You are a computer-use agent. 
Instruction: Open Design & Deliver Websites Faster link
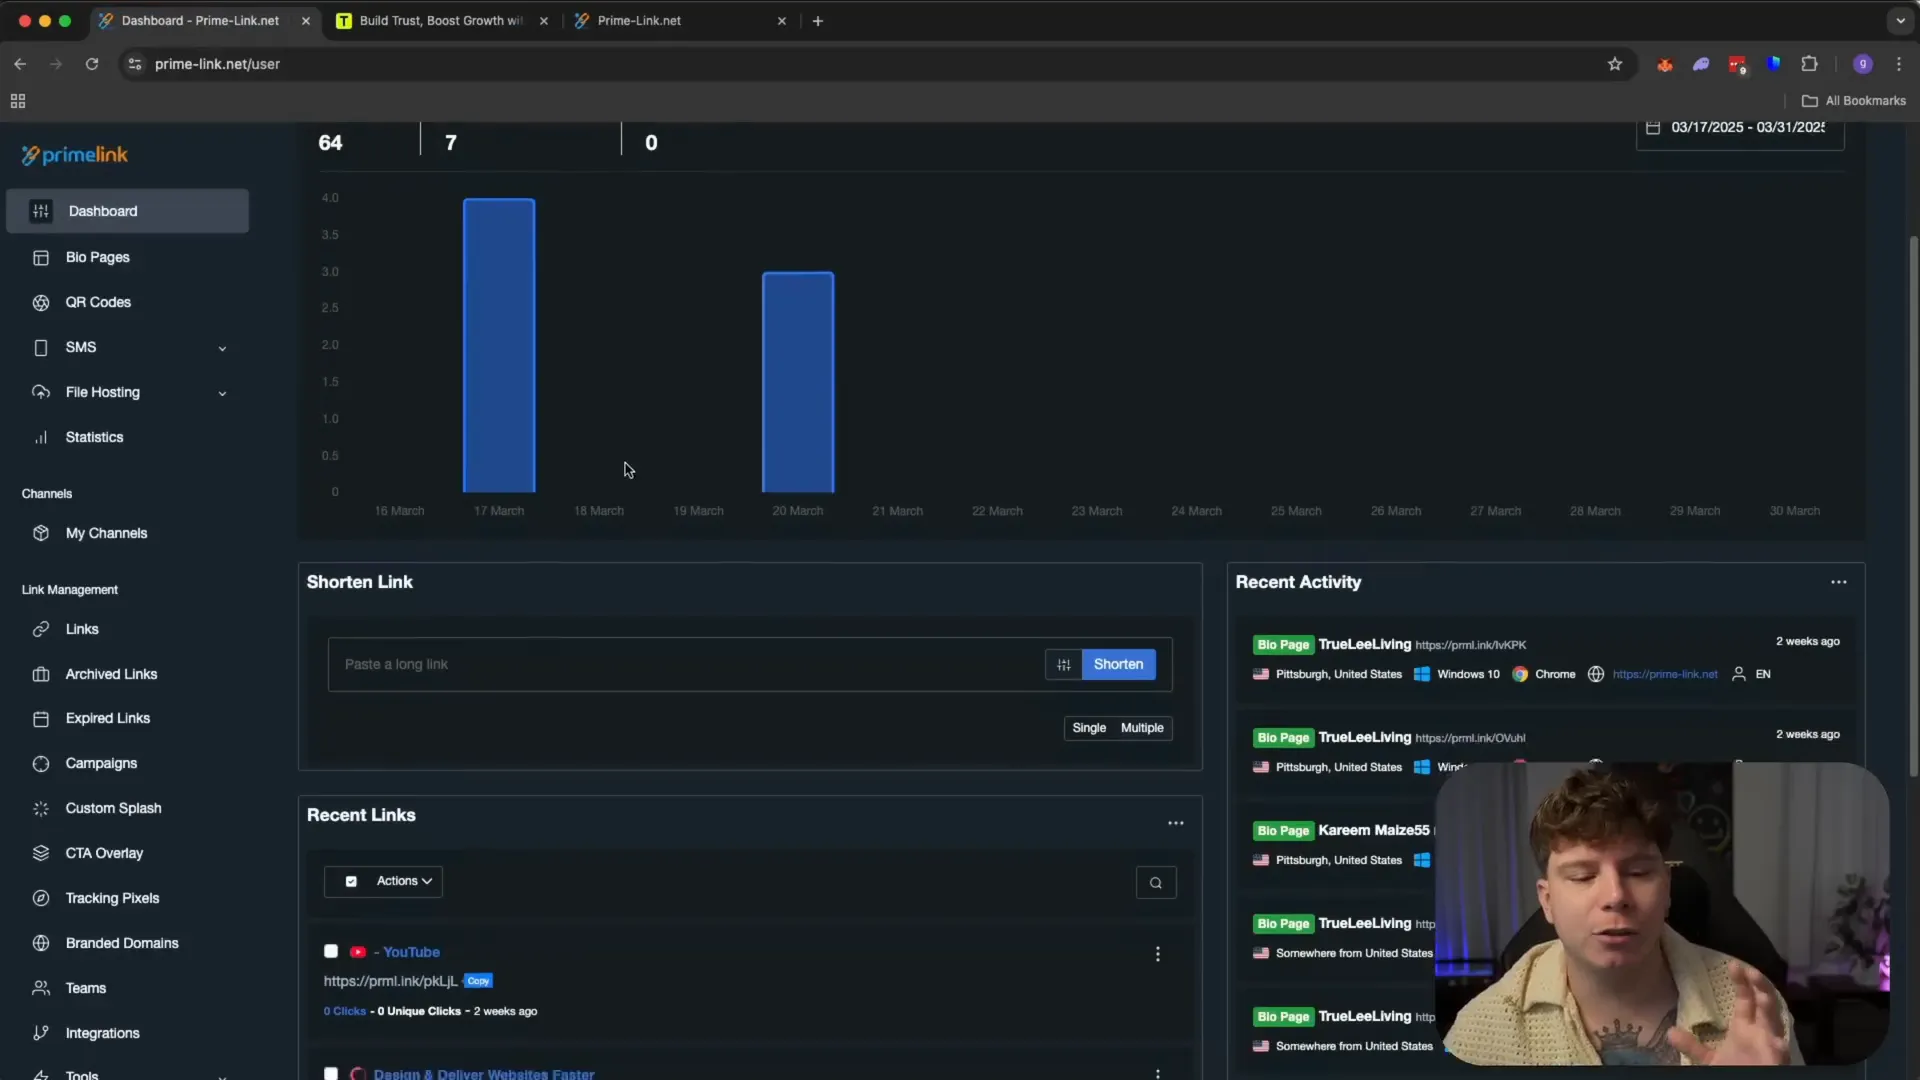point(484,1074)
